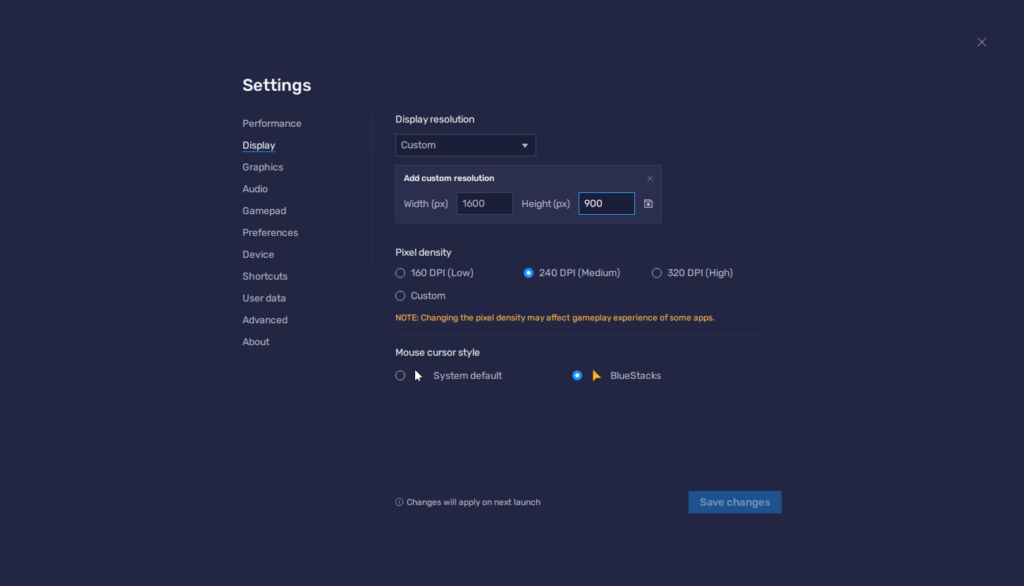Select 320 DPI (High) pixel density

(x=656, y=272)
